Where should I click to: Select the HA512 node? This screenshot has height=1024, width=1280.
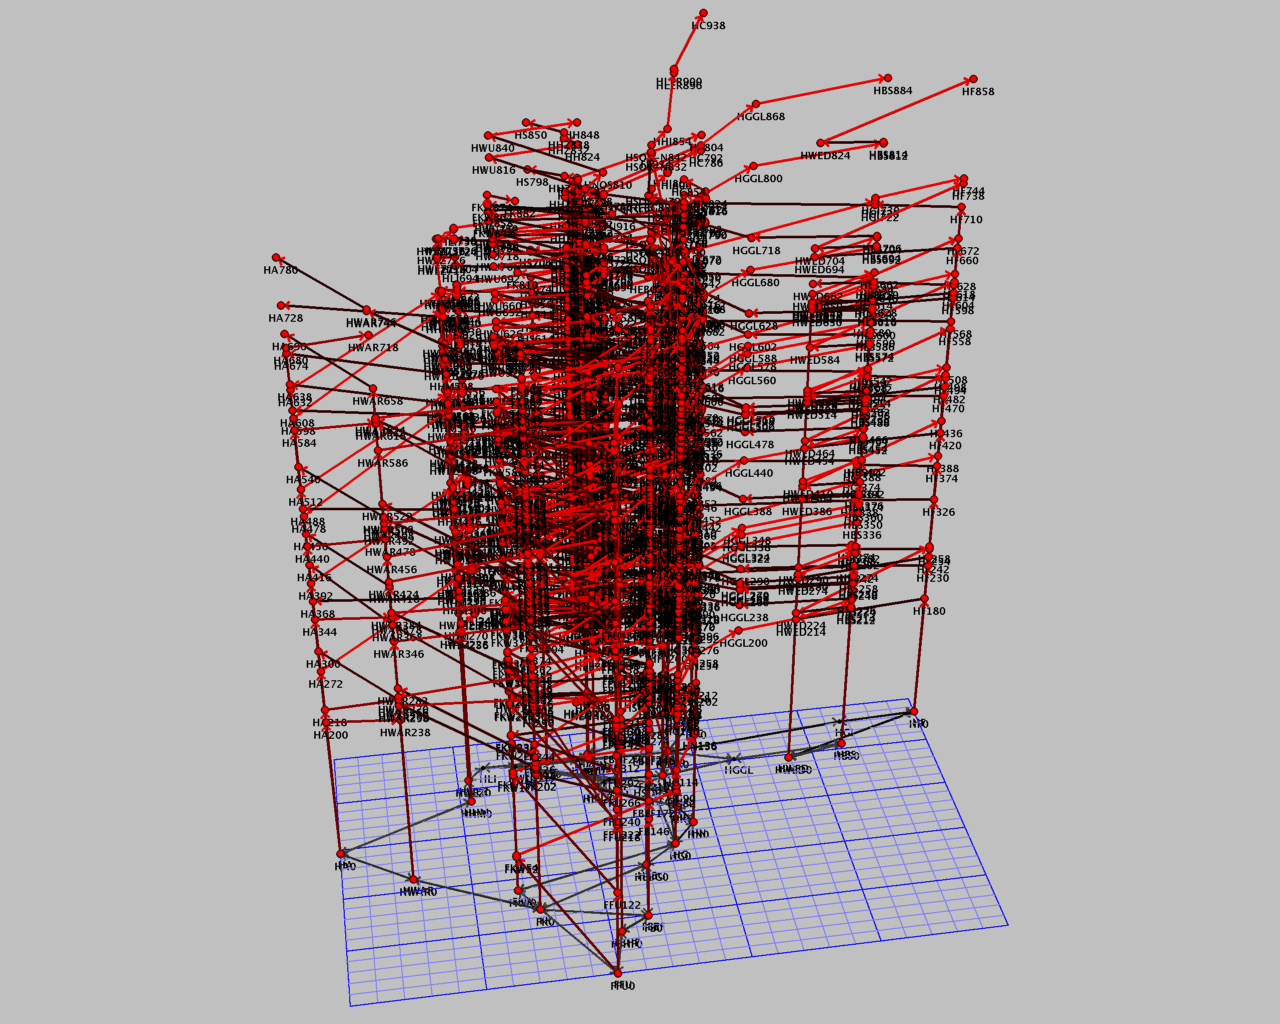point(302,491)
